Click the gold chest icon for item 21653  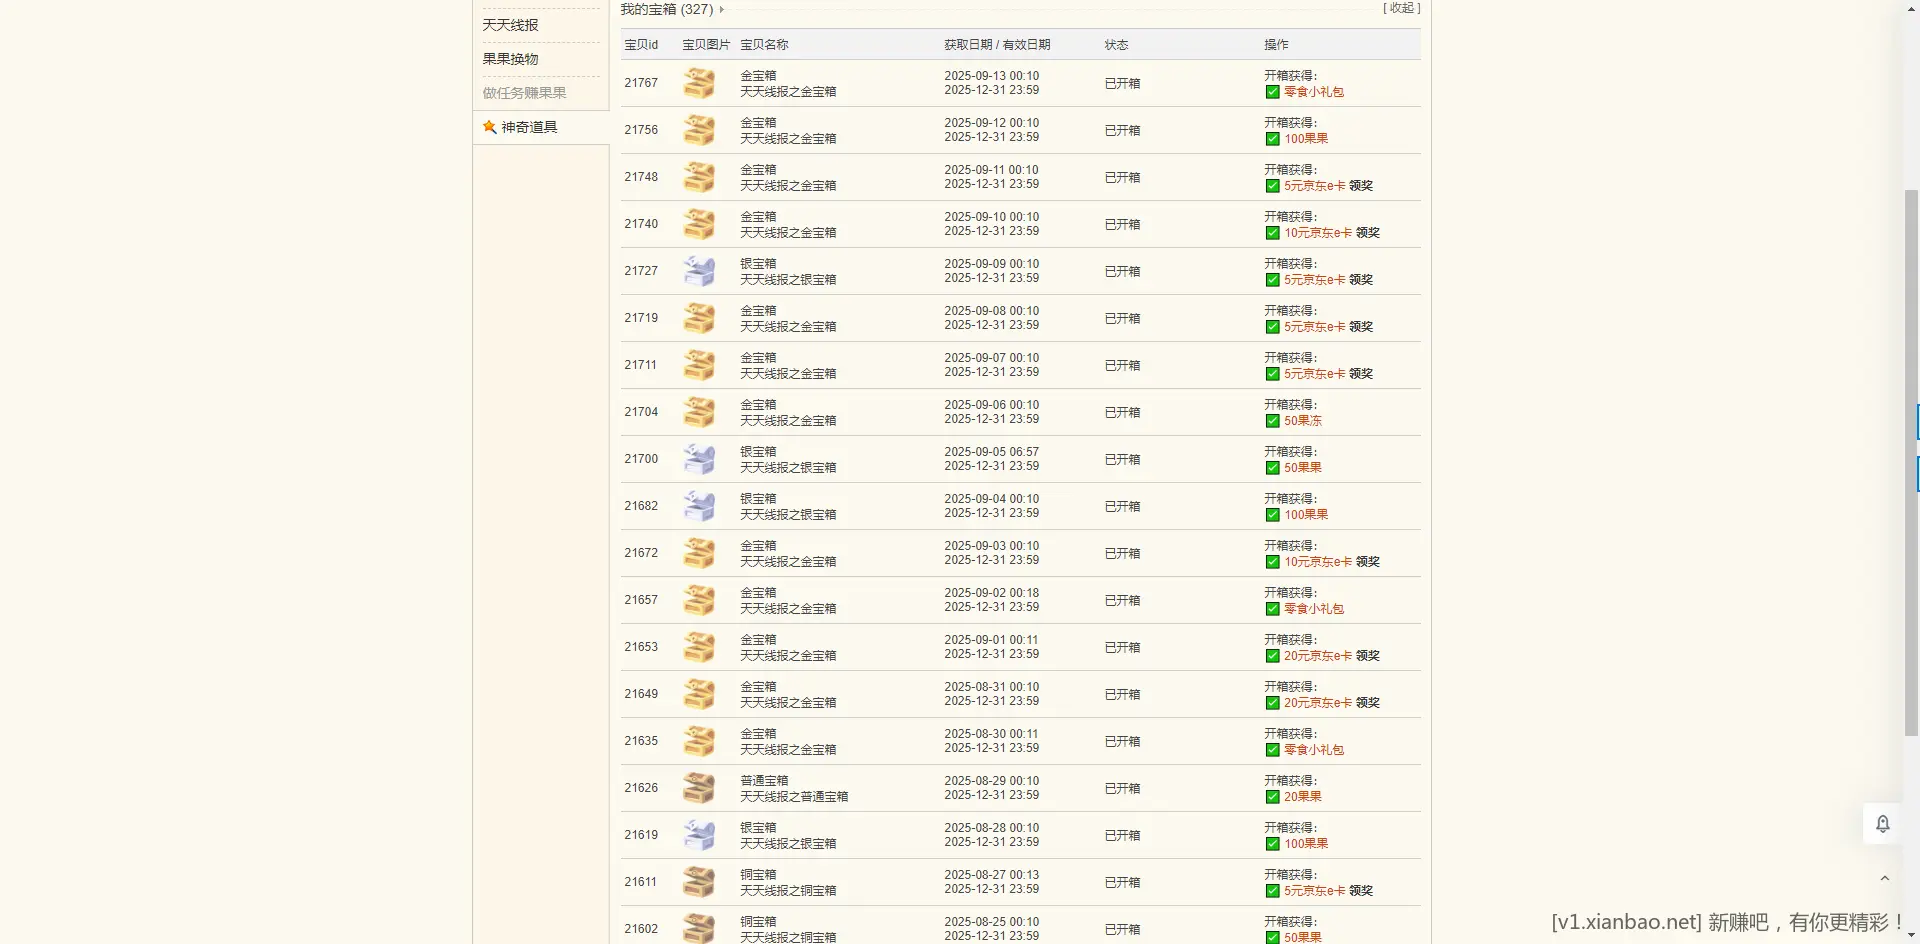point(699,647)
